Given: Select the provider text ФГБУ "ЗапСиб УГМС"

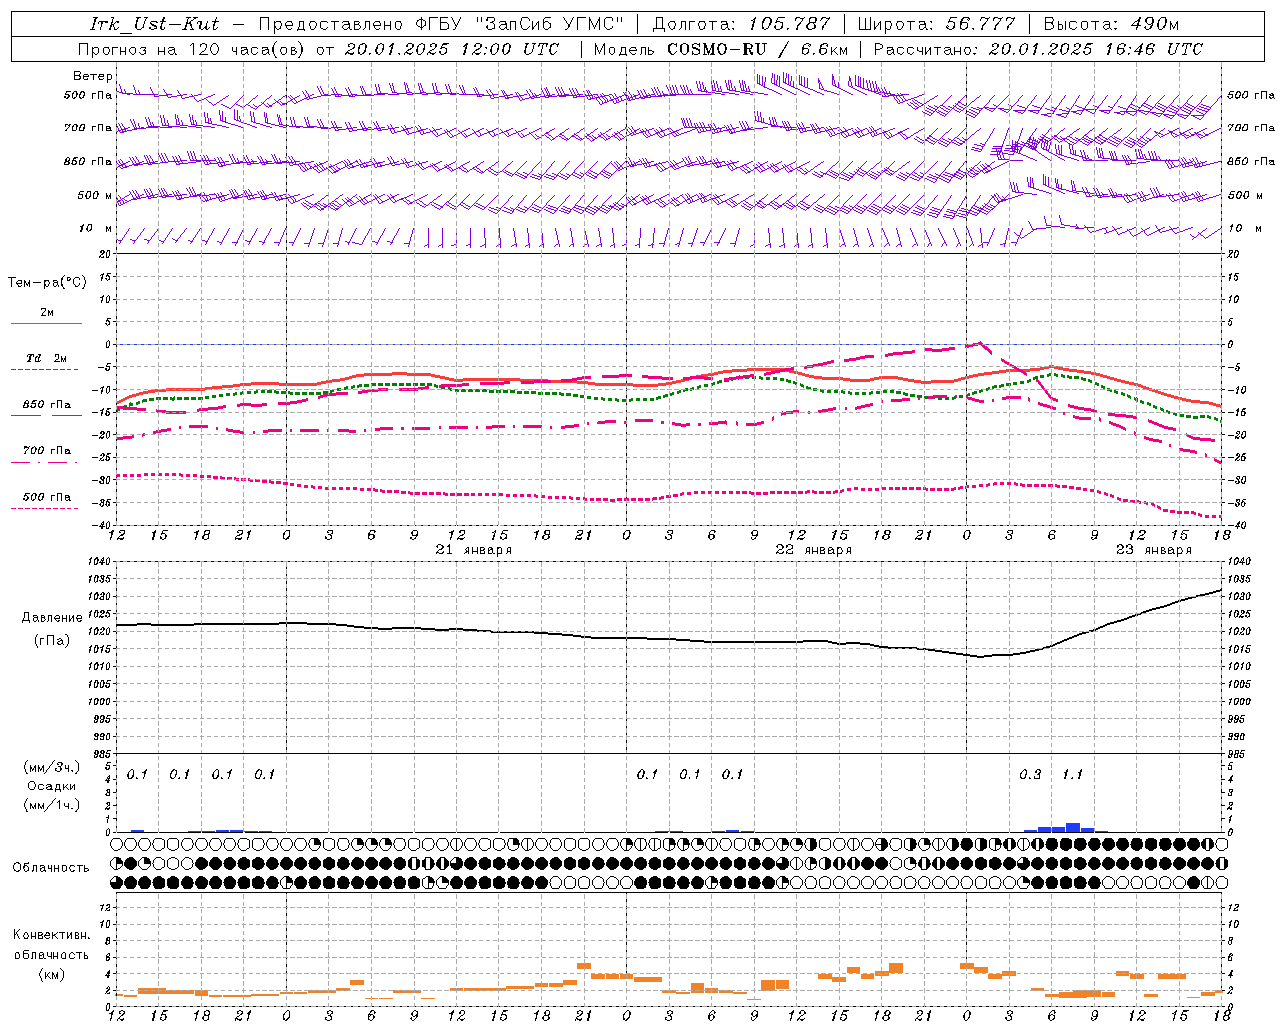Looking at the screenshot, I should (519, 24).
